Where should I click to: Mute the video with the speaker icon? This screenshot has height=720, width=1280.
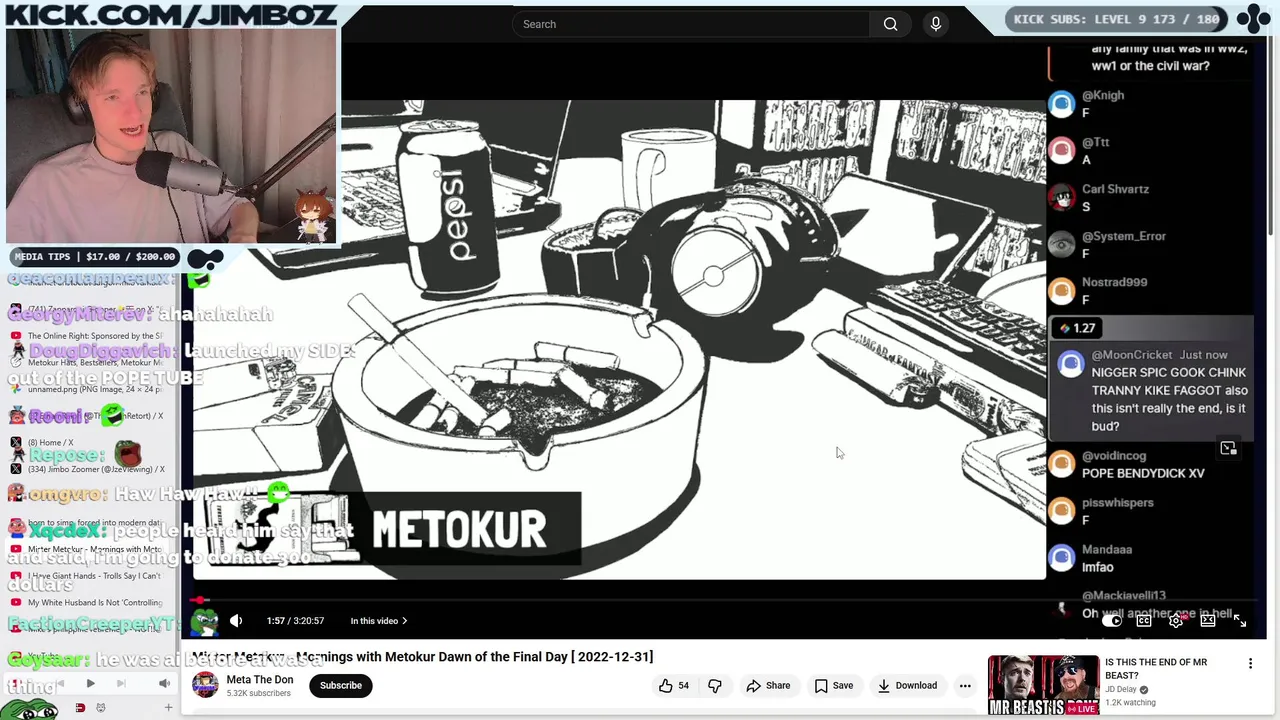coord(236,621)
